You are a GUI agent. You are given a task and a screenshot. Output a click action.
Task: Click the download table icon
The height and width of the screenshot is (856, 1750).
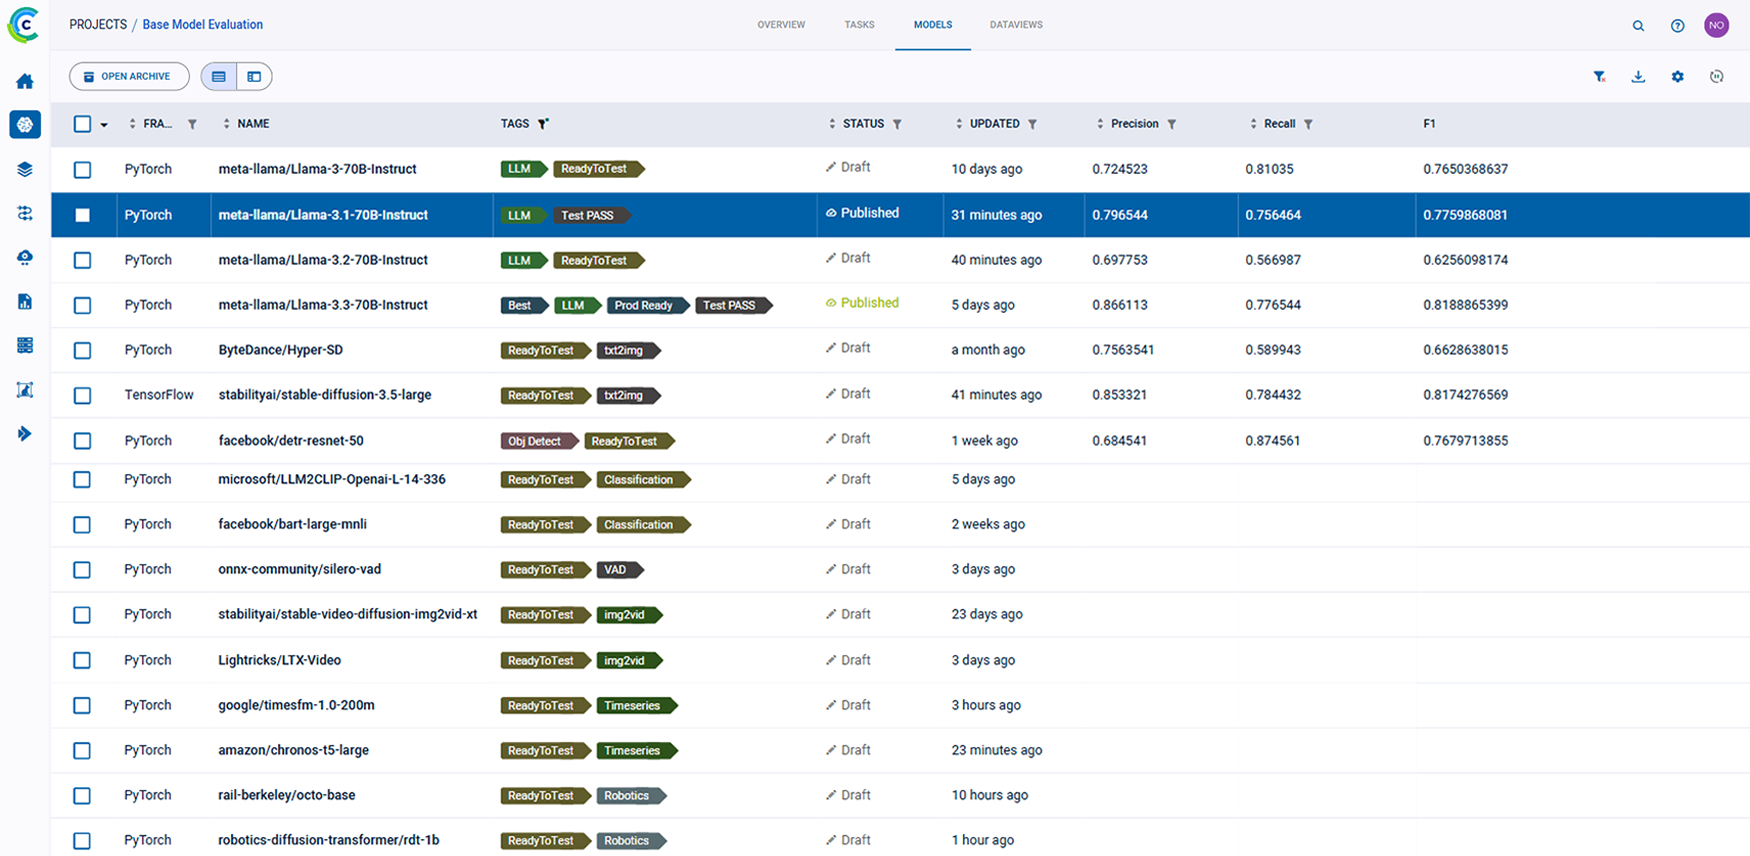click(x=1638, y=77)
